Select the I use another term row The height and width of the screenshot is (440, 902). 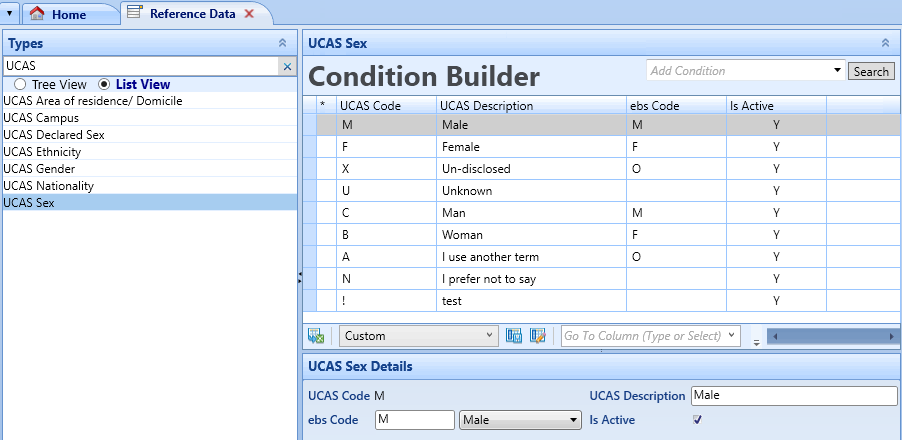tap(602, 257)
